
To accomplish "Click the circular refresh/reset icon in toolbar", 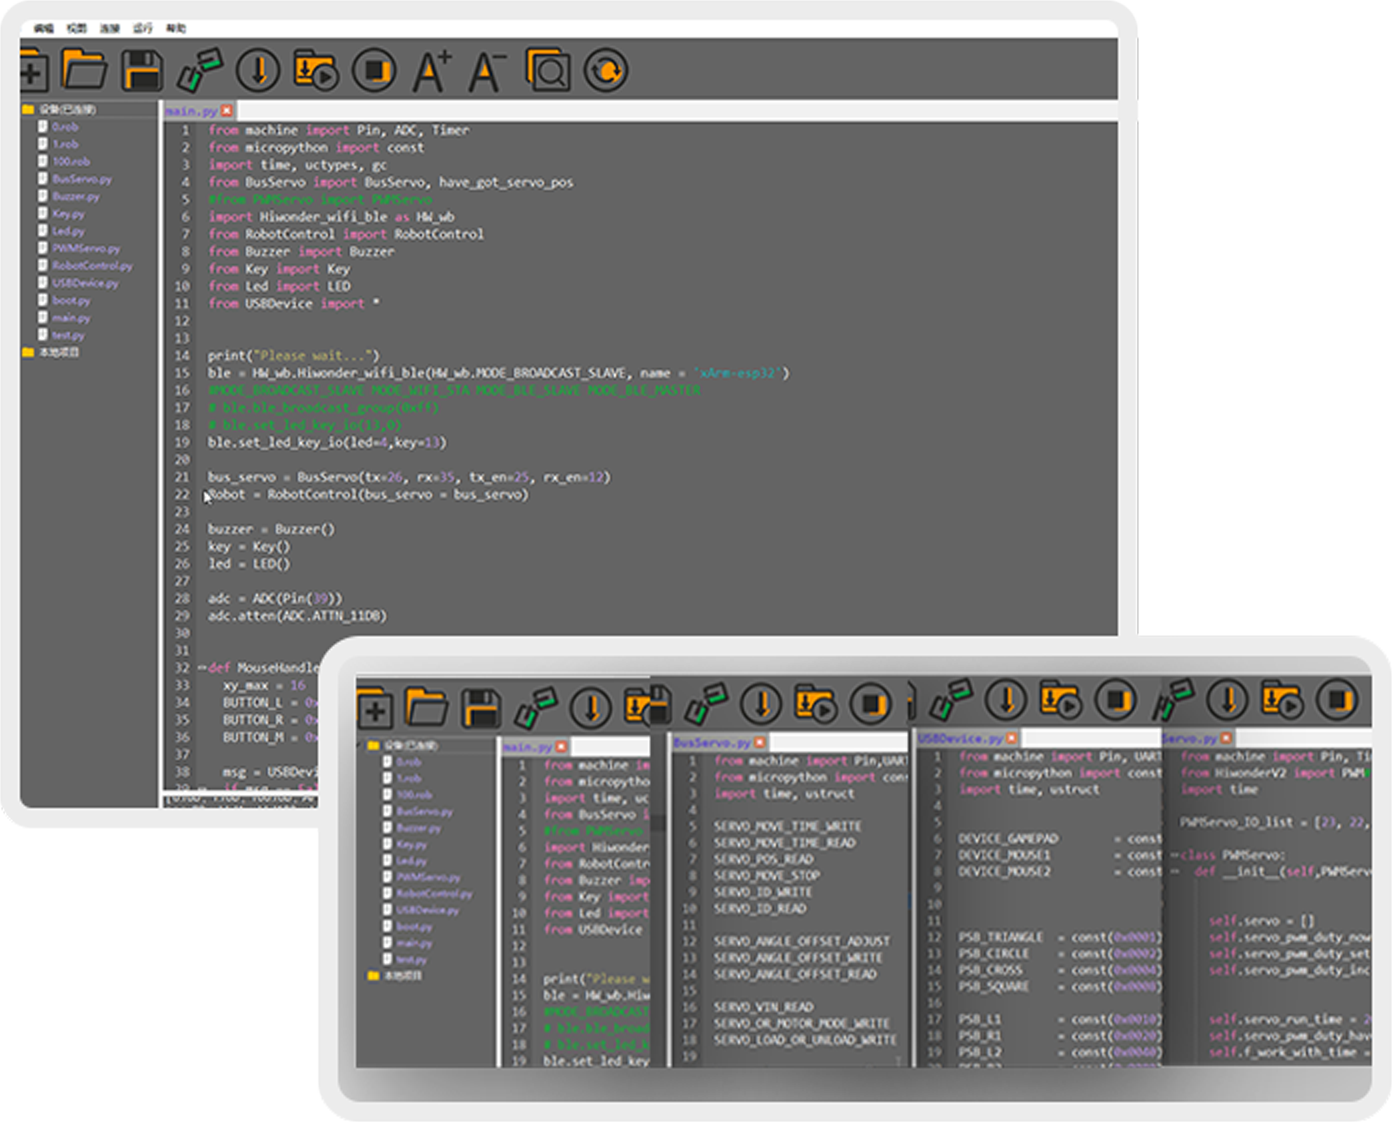I will (606, 71).
